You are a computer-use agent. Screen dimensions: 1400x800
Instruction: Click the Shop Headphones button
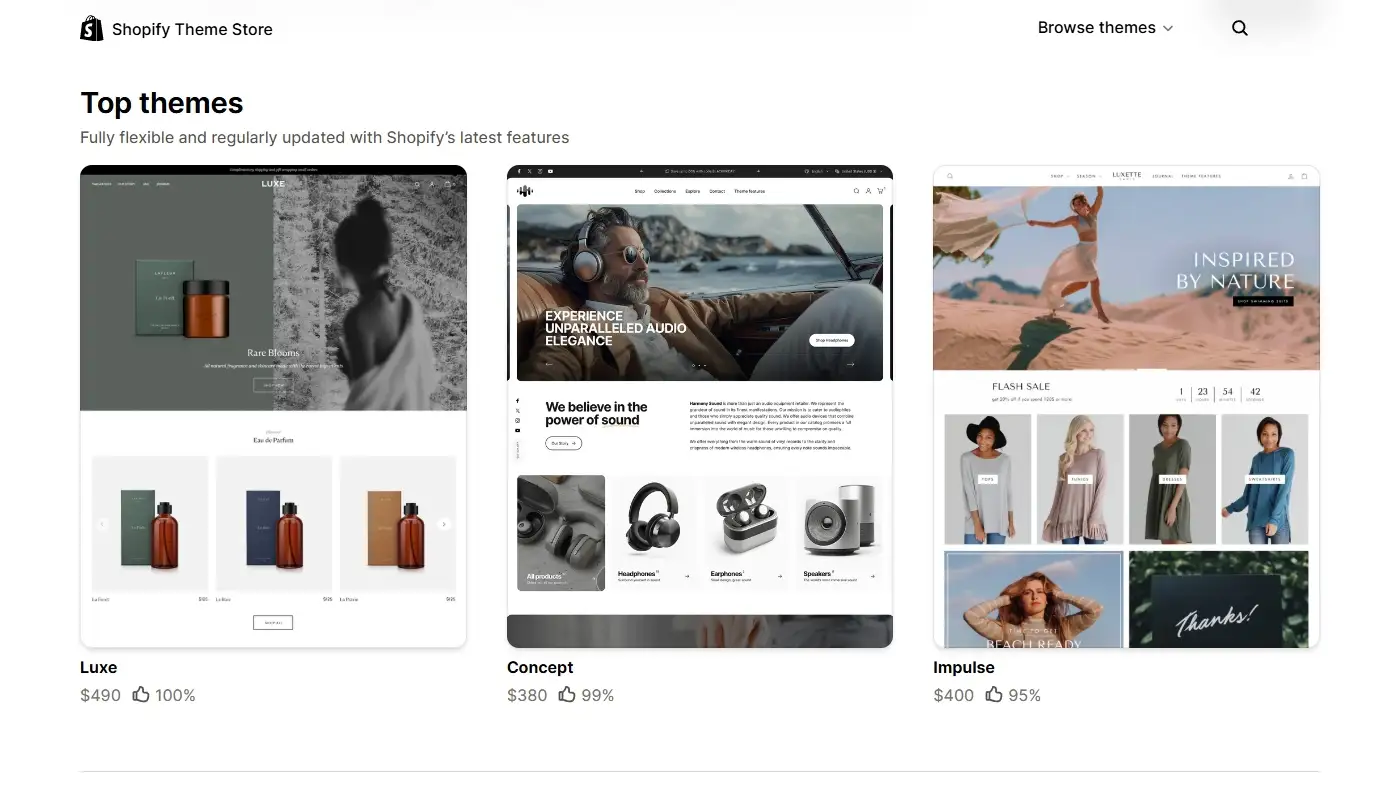tap(830, 340)
